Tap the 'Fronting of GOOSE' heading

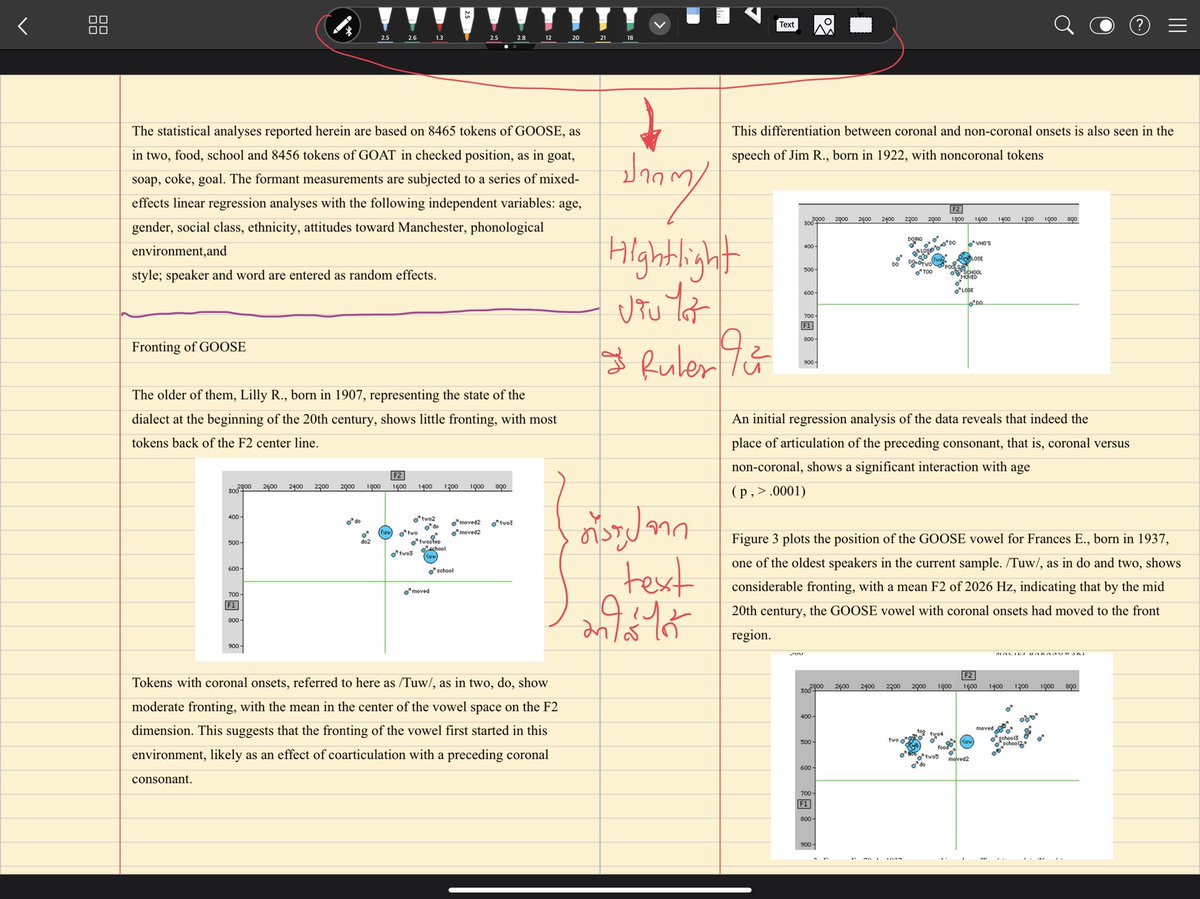tap(189, 347)
